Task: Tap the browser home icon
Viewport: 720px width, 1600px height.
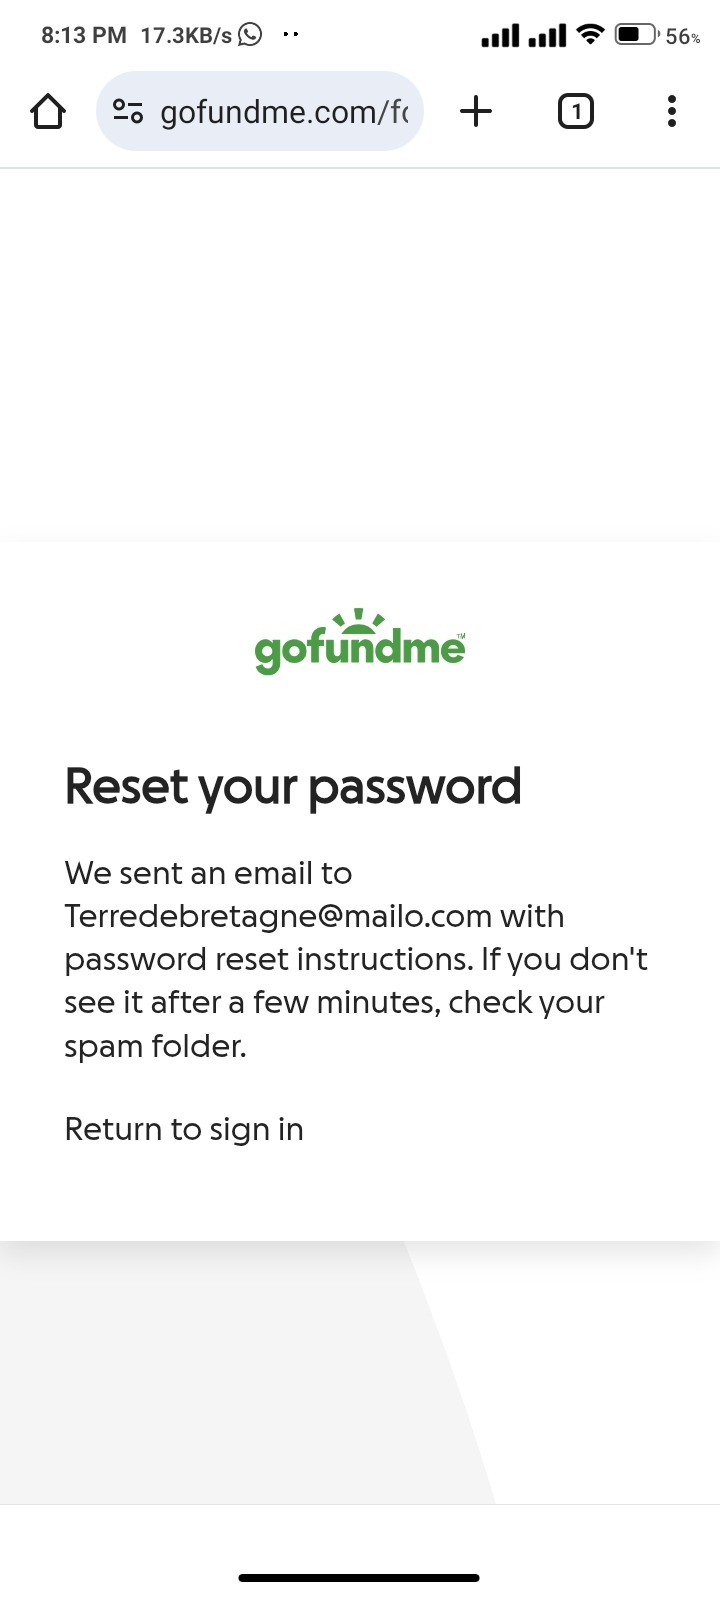Action: pyautogui.click(x=48, y=112)
